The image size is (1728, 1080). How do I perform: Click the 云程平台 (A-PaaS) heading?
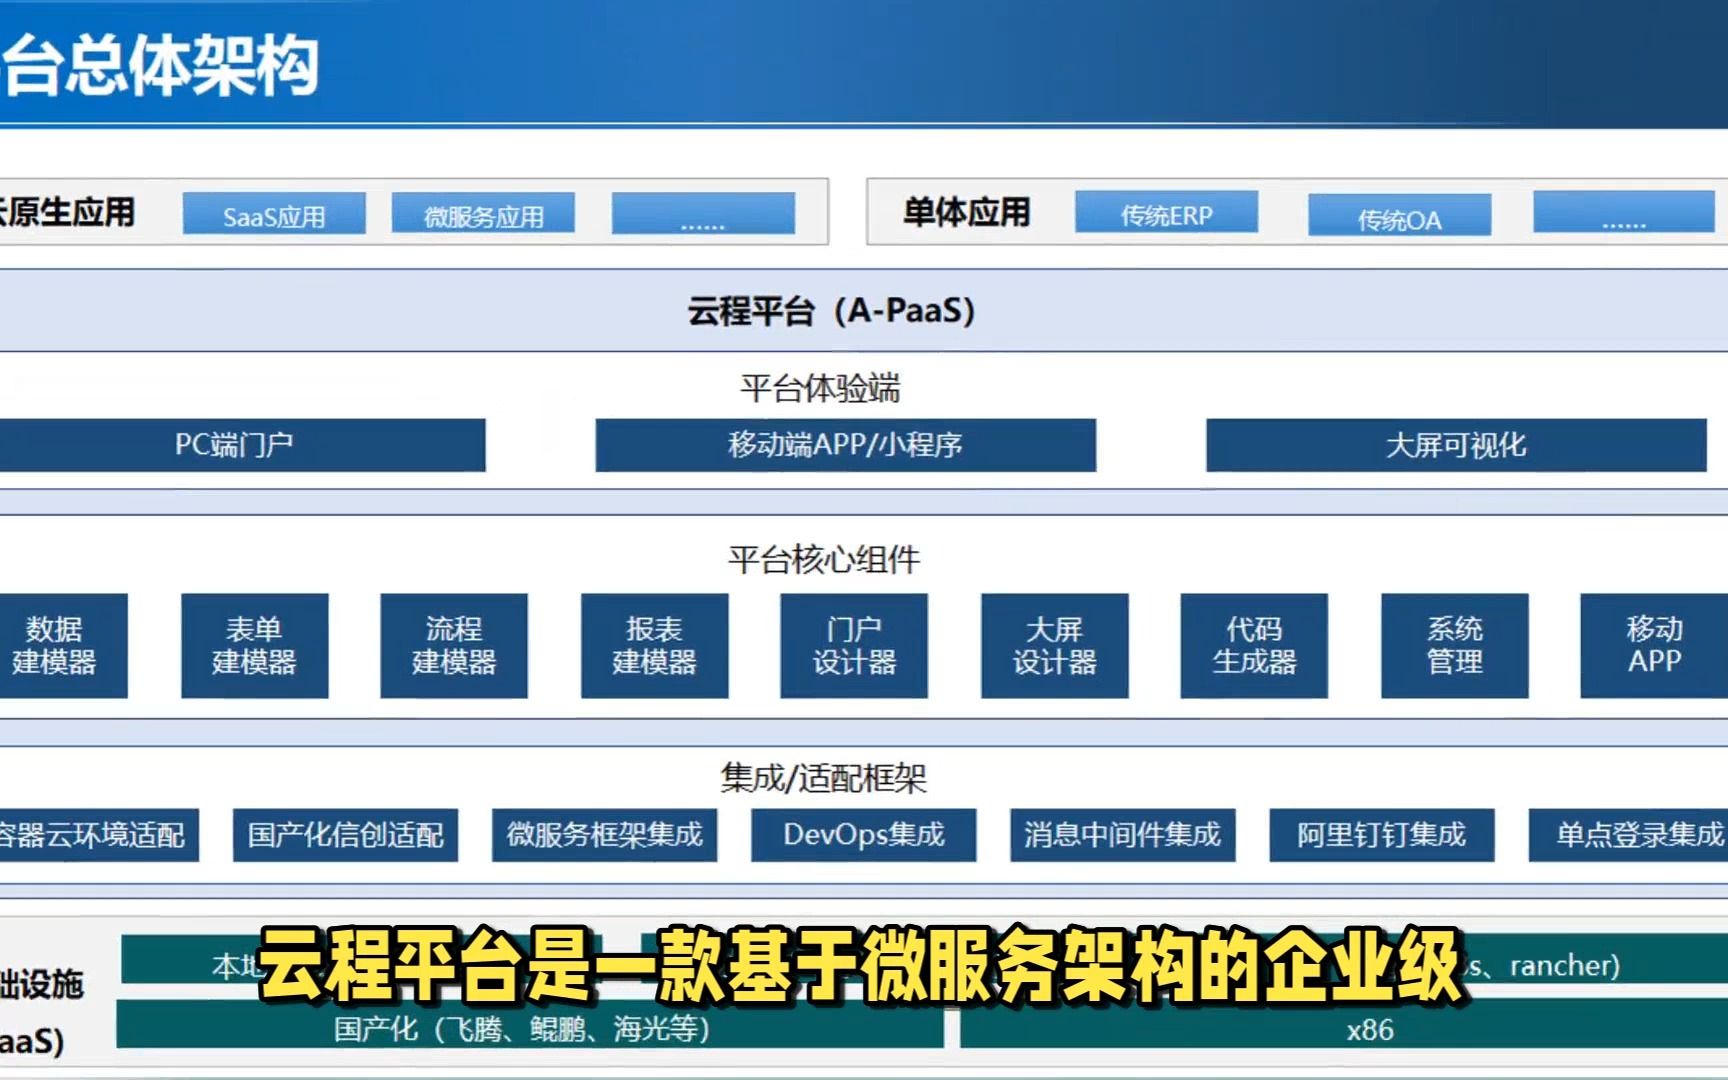coord(830,311)
